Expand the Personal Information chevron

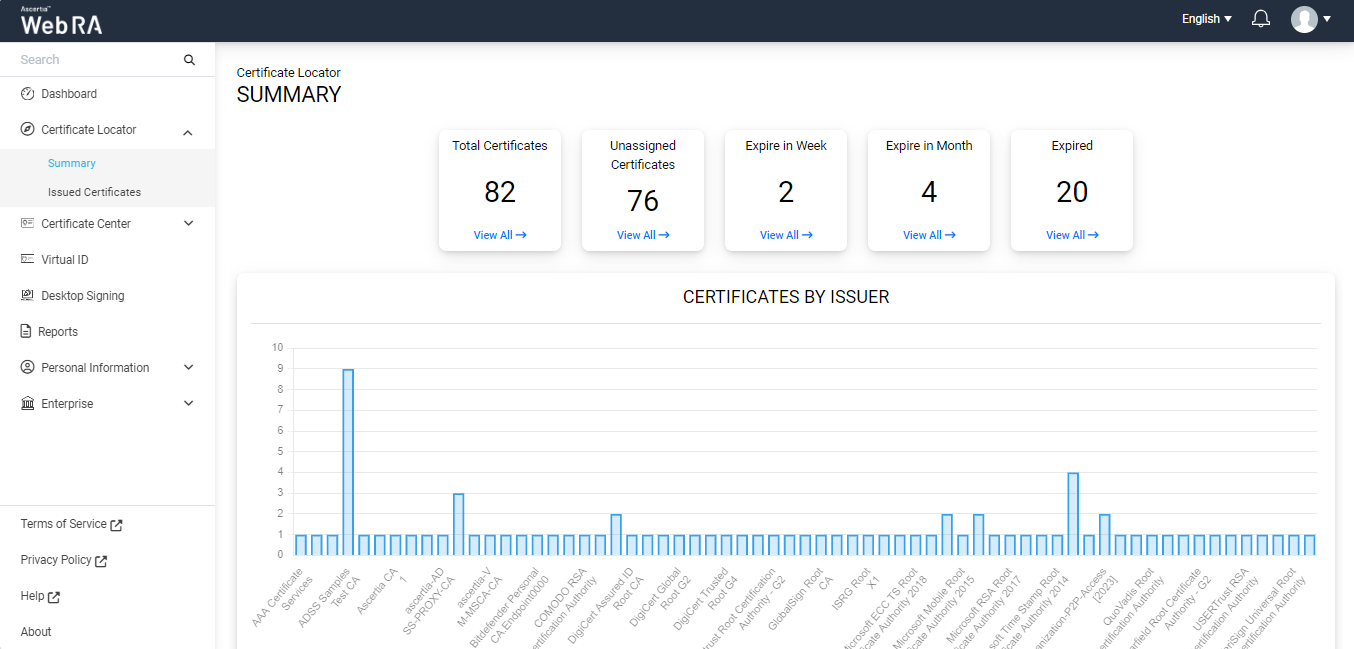click(188, 368)
